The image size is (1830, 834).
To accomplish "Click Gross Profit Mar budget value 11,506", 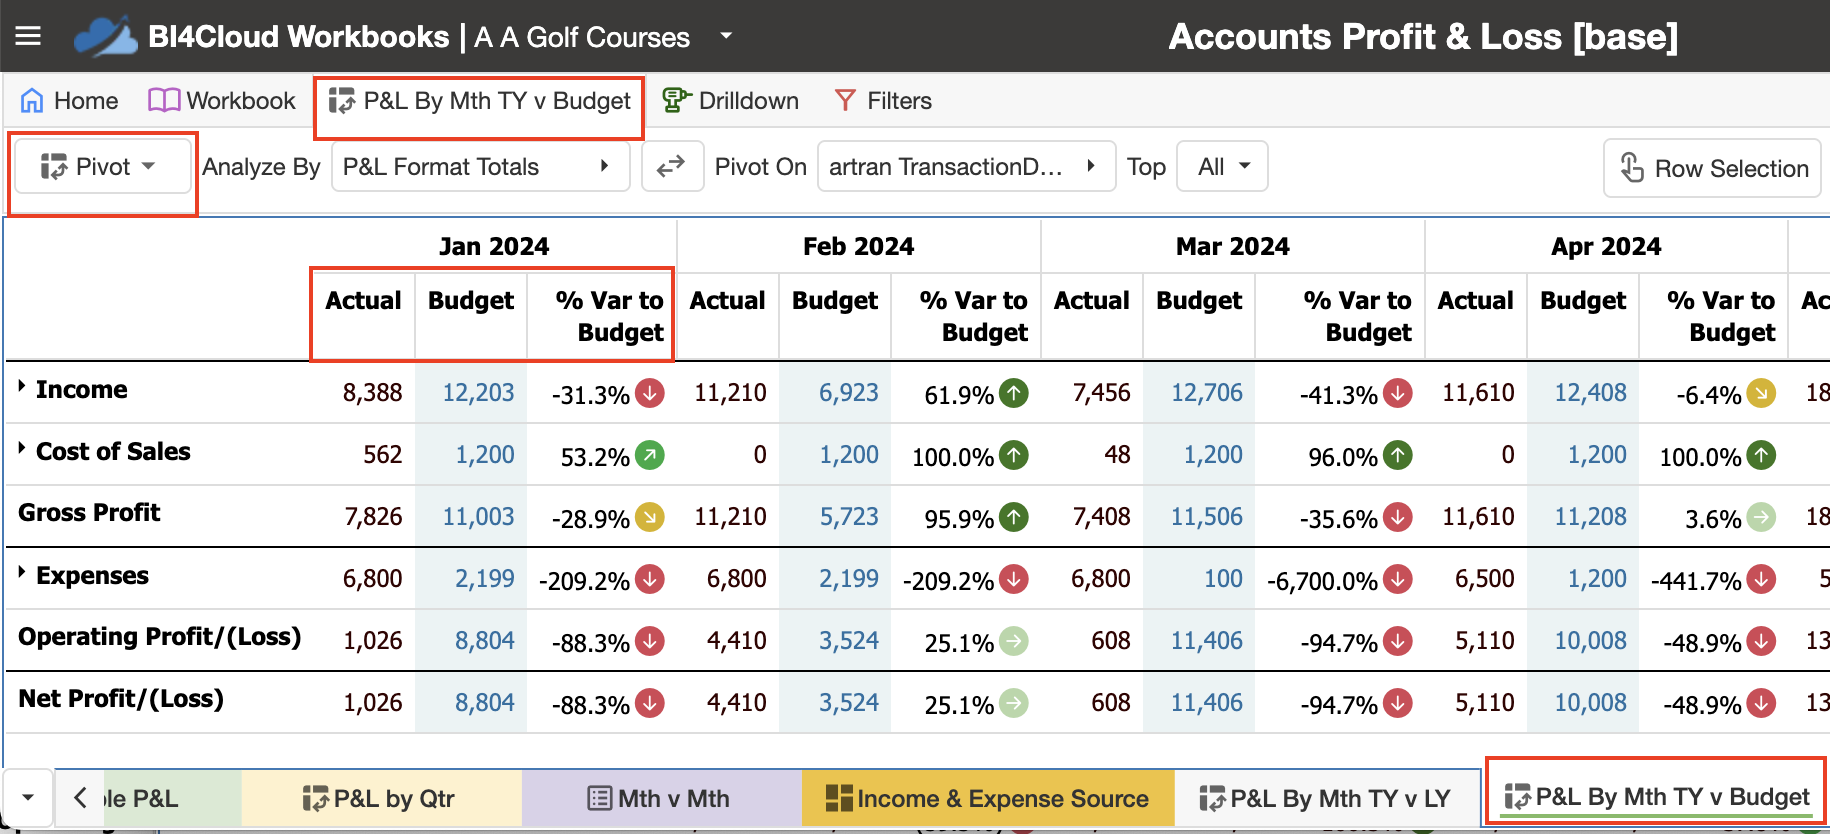I will tap(1206, 517).
